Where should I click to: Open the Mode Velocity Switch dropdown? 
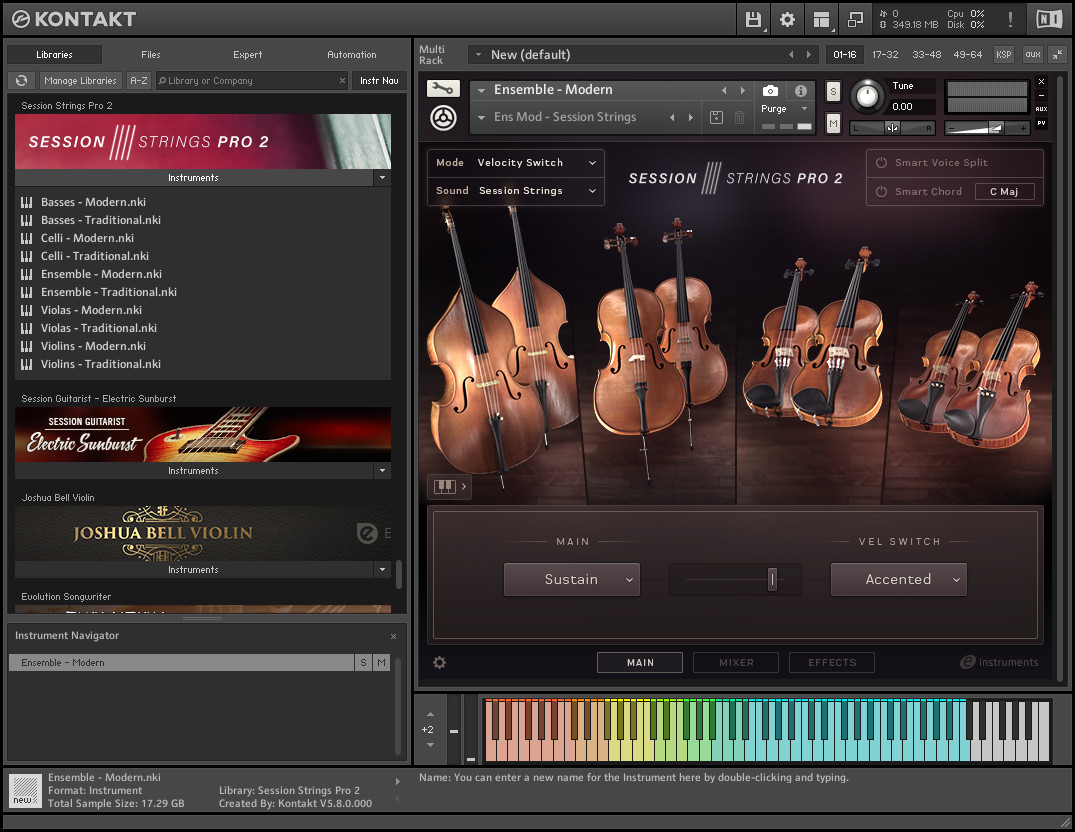[x=516, y=162]
